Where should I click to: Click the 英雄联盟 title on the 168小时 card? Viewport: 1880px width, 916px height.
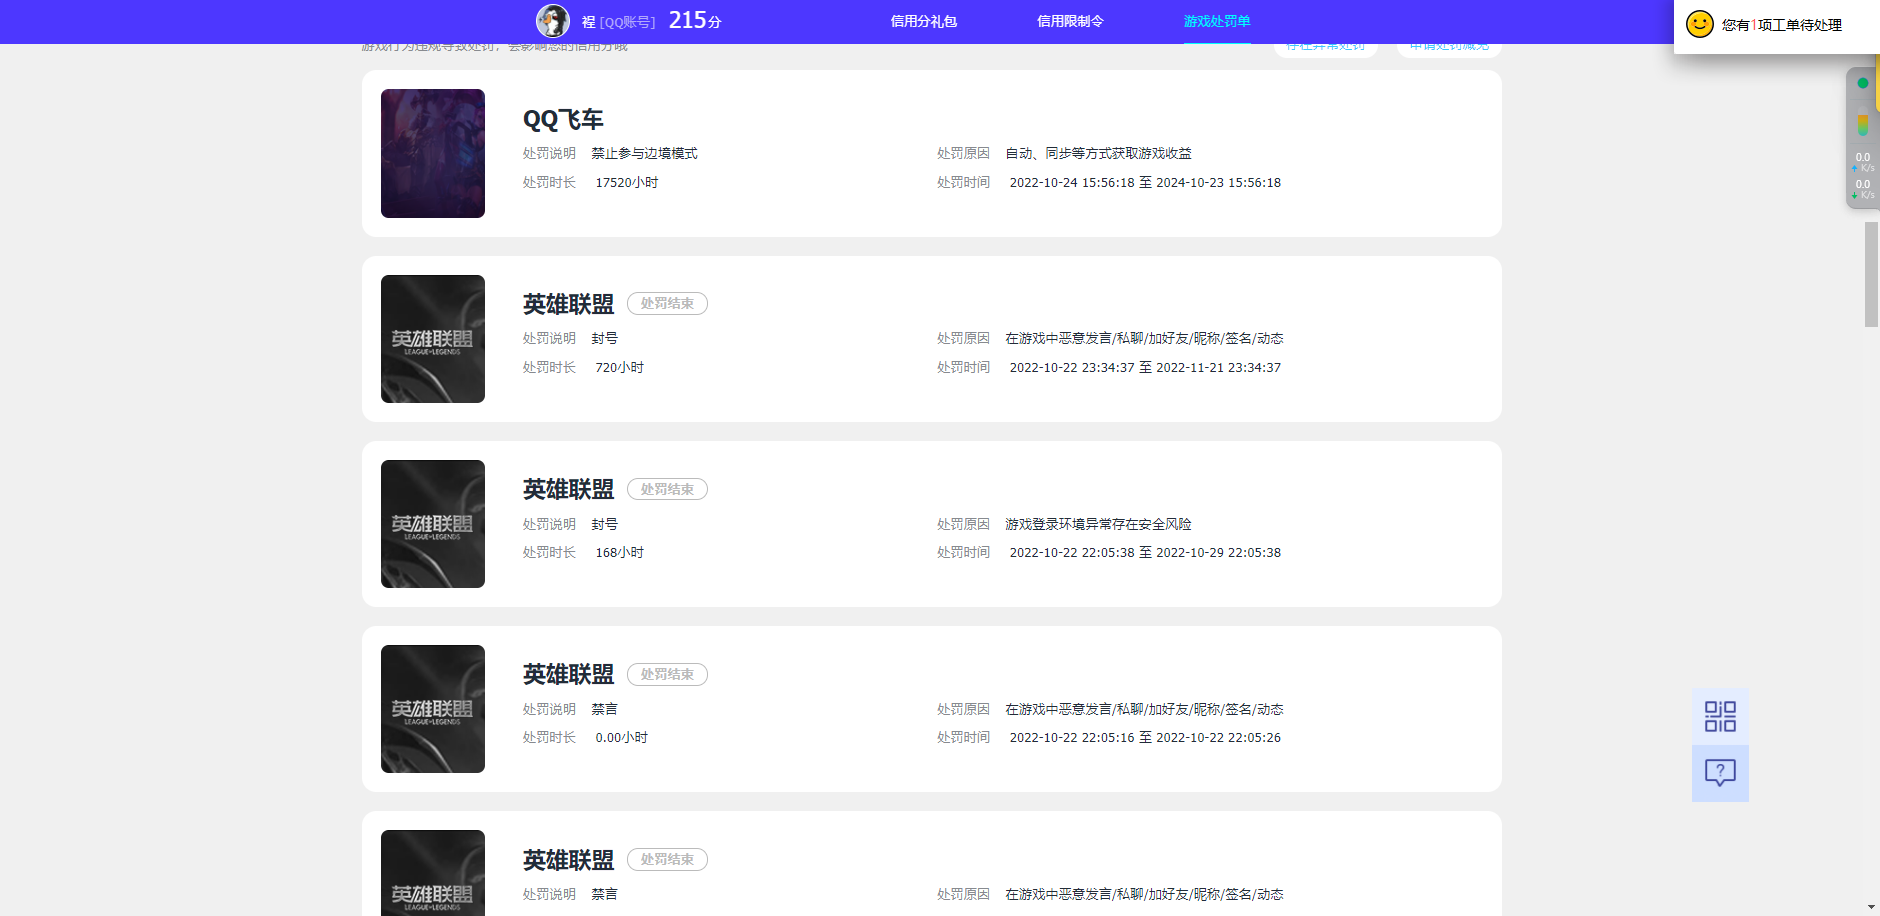pyautogui.click(x=568, y=489)
